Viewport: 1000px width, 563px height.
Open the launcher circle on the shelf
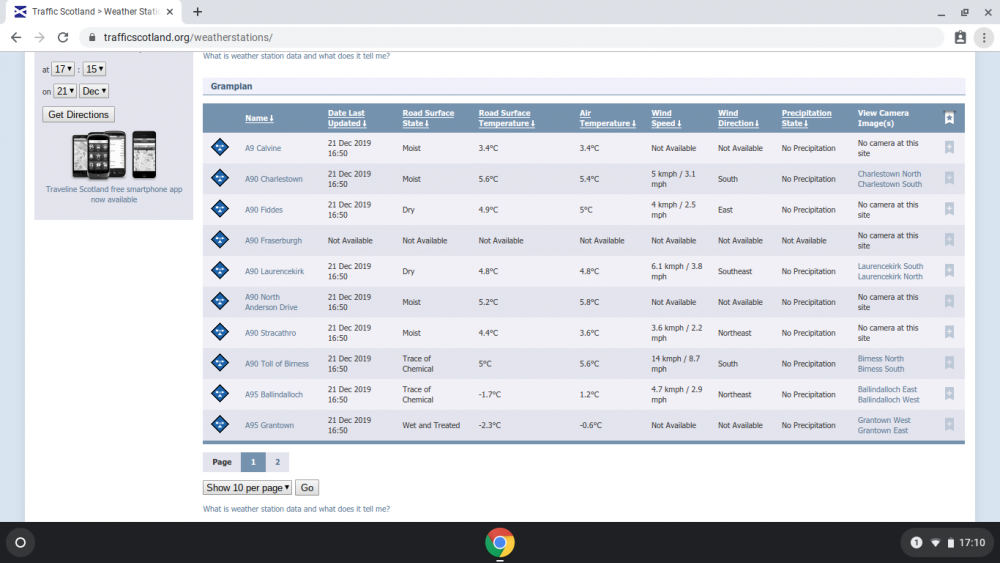(x=20, y=543)
